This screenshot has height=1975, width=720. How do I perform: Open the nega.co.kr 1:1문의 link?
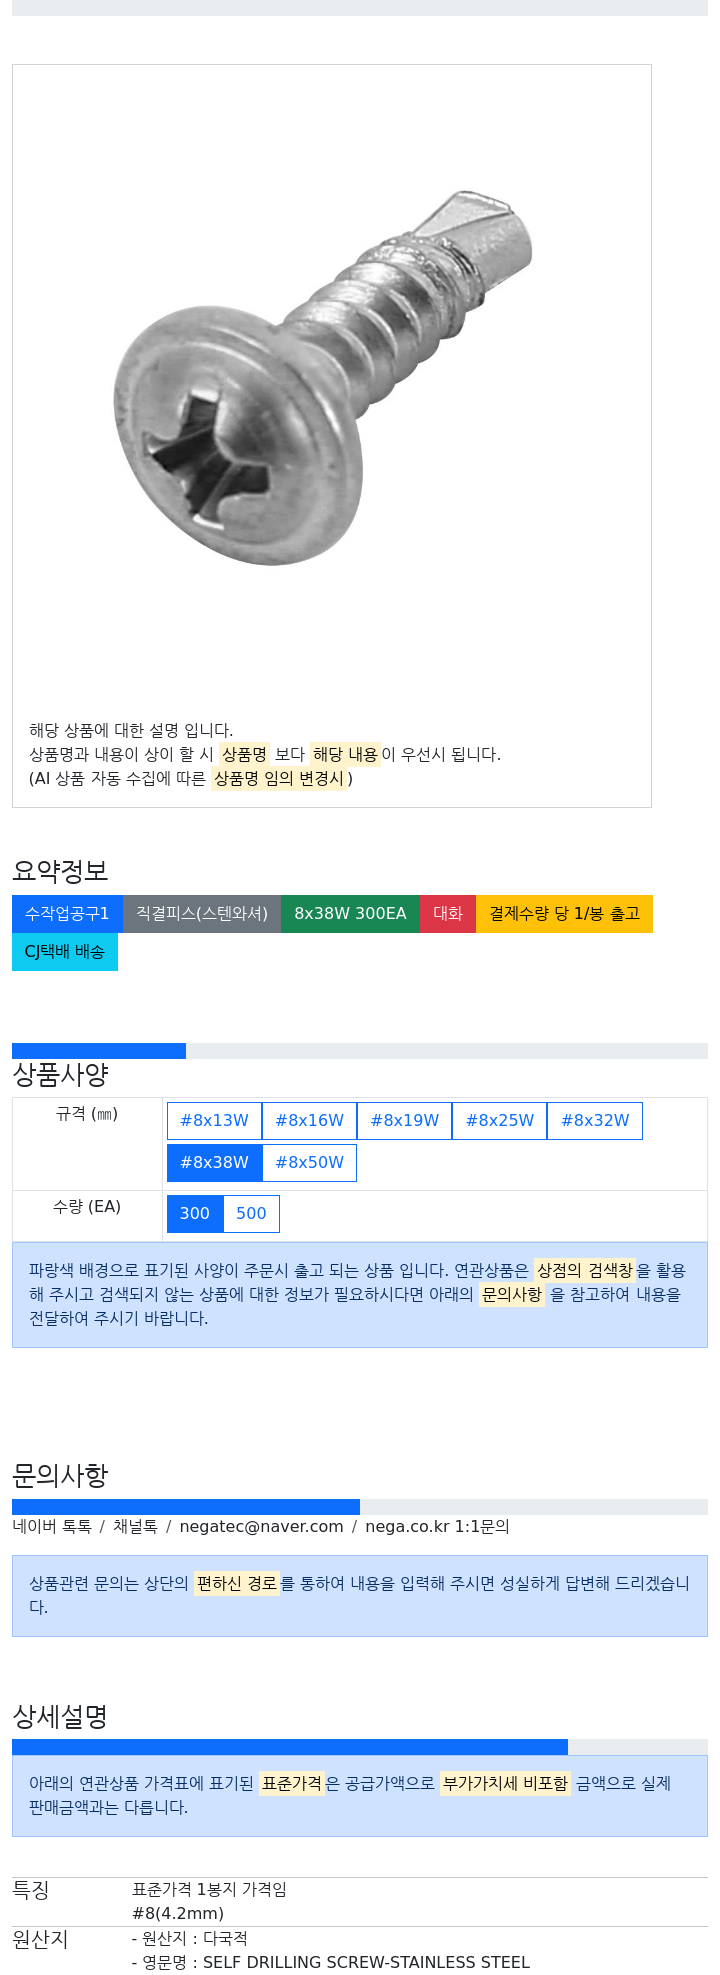(437, 1527)
